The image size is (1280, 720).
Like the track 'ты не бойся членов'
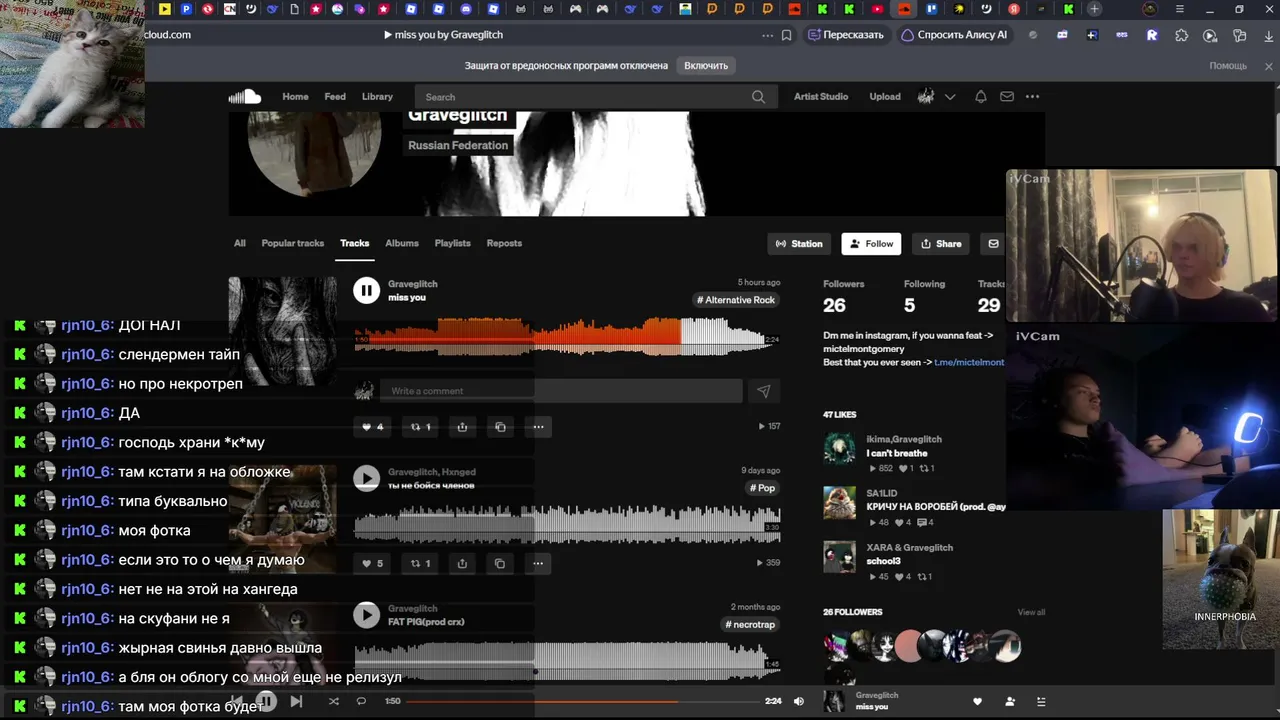coord(372,563)
